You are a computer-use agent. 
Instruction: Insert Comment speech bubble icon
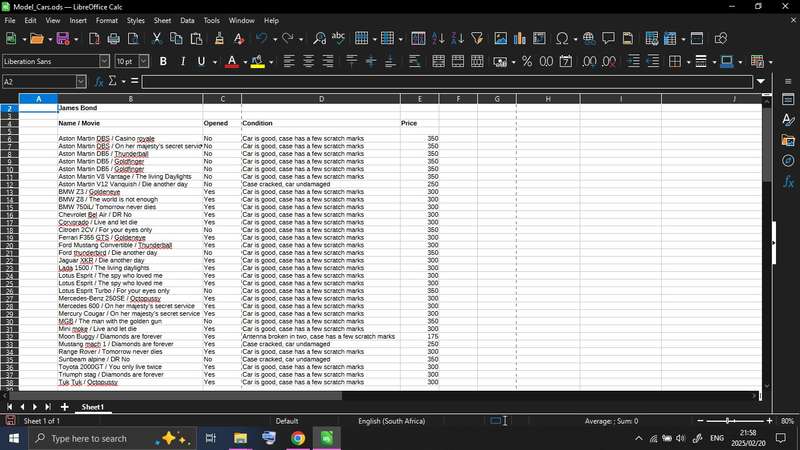pyautogui.click(x=608, y=39)
